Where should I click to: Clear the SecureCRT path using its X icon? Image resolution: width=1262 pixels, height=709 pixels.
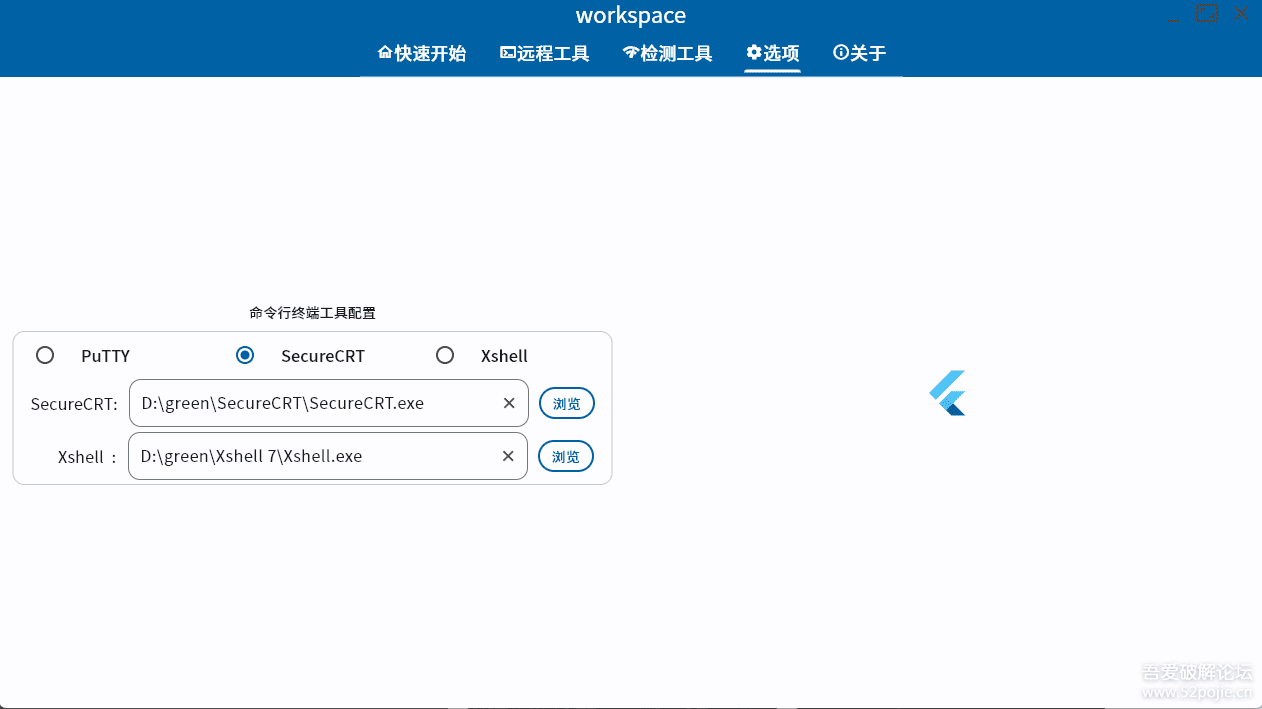[x=509, y=403]
